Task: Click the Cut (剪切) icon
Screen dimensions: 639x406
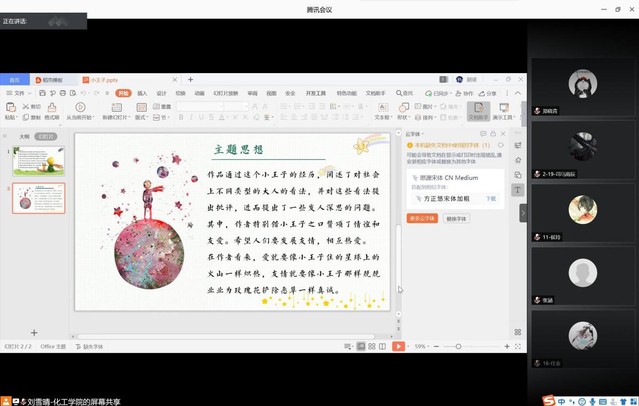Action: click(27, 106)
